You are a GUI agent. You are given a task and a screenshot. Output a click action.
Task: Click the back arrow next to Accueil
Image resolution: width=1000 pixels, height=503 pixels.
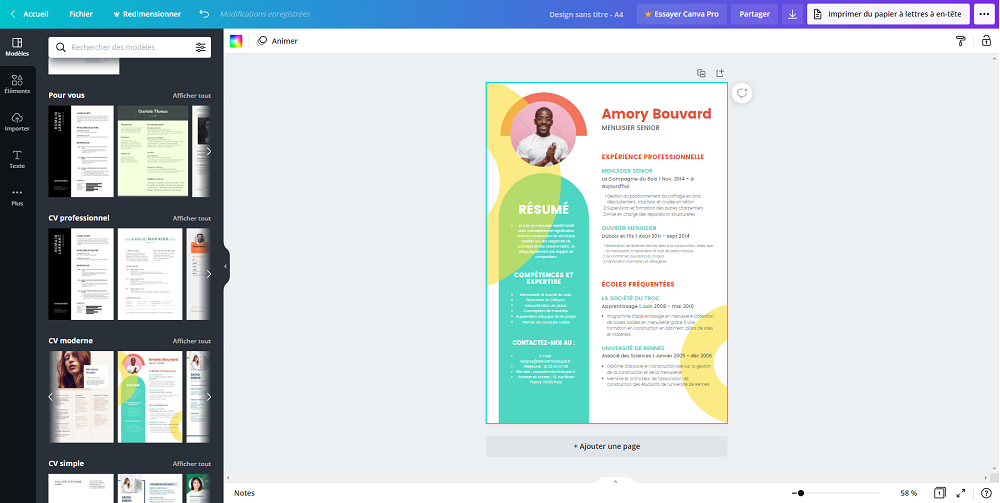(x=13, y=14)
